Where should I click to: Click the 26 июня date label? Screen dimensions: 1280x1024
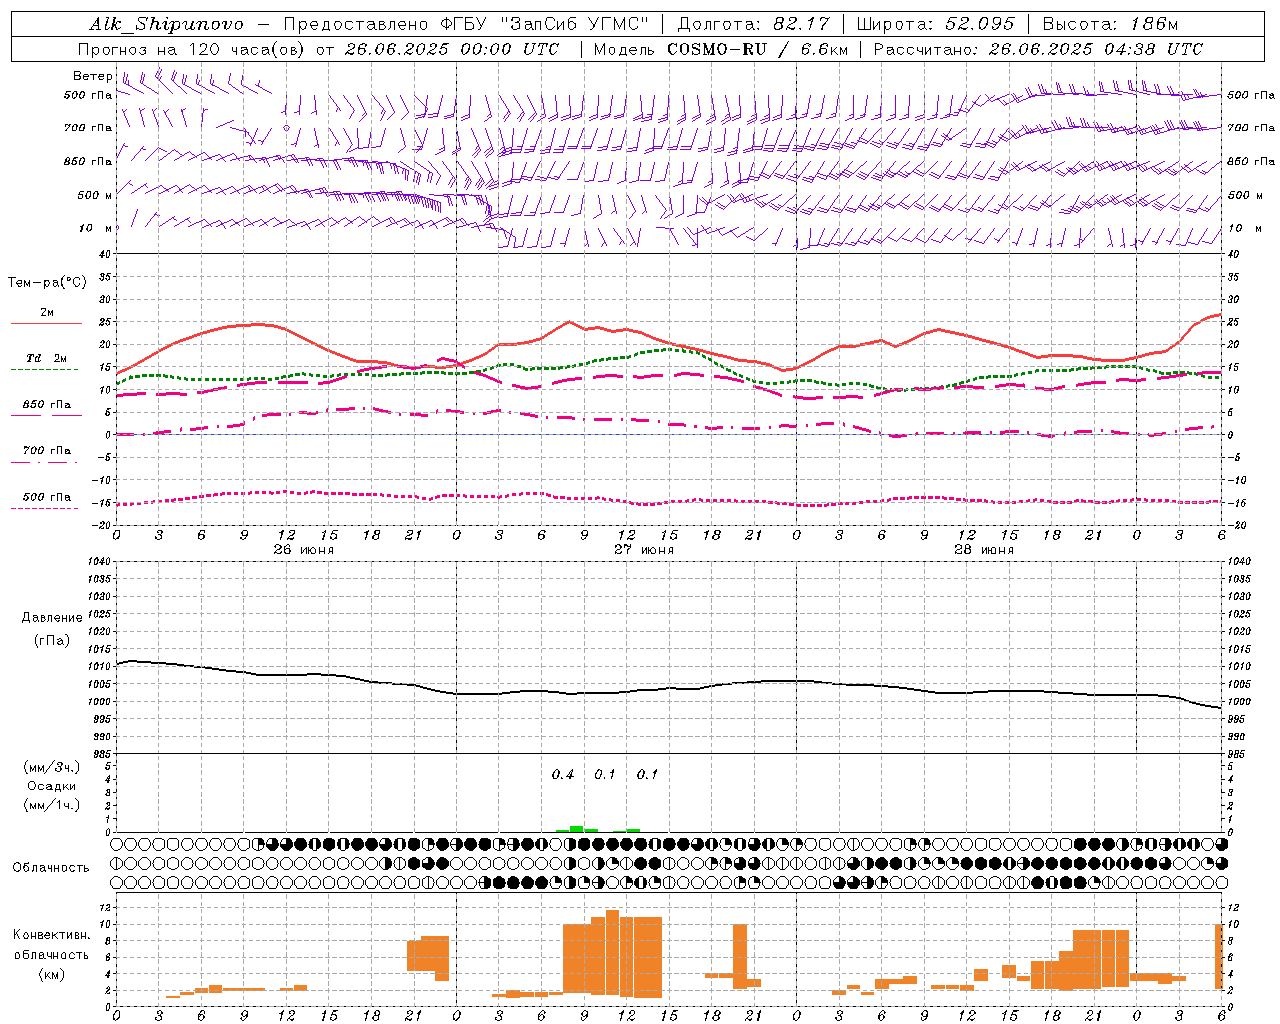(303, 550)
